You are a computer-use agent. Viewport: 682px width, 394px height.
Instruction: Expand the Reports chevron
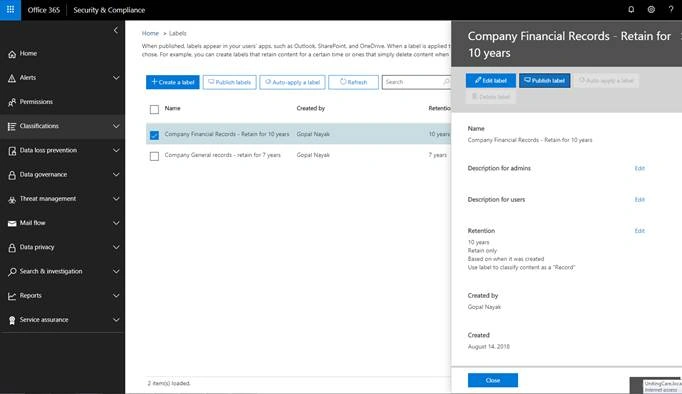pyautogui.click(x=116, y=296)
